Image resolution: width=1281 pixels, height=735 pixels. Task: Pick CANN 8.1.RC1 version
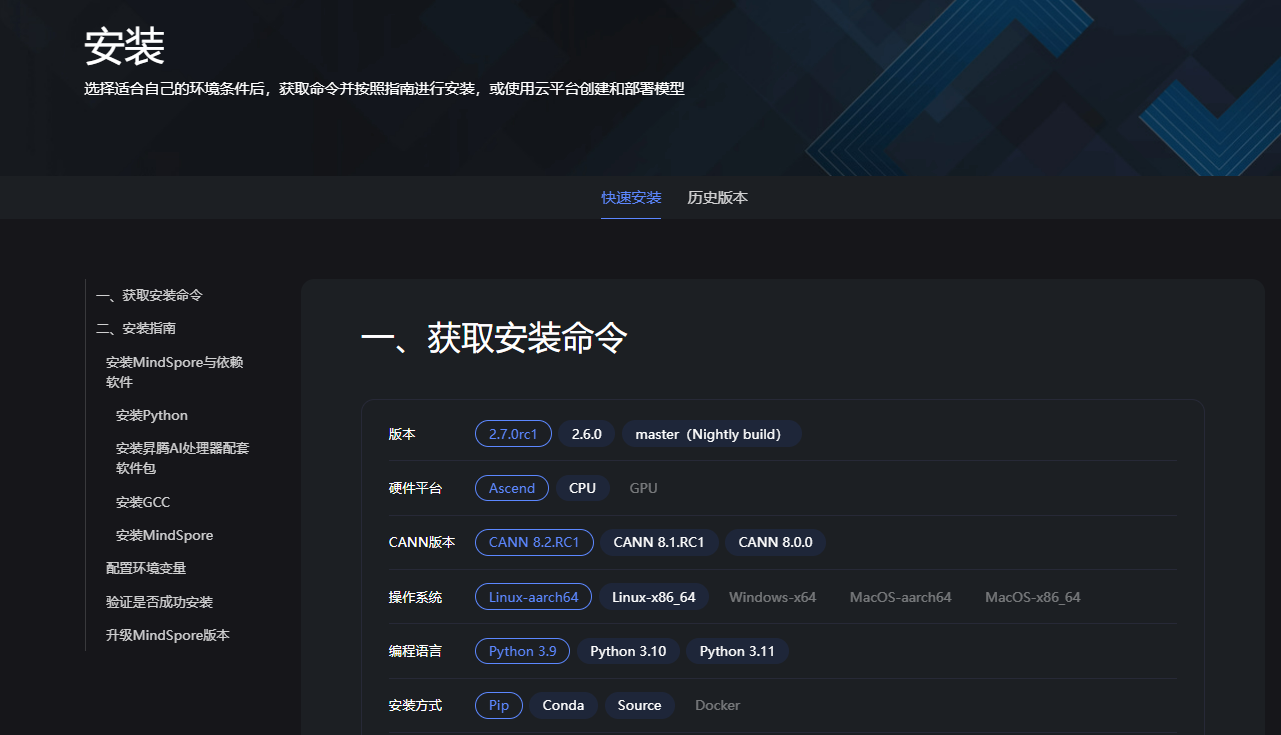[x=658, y=542]
